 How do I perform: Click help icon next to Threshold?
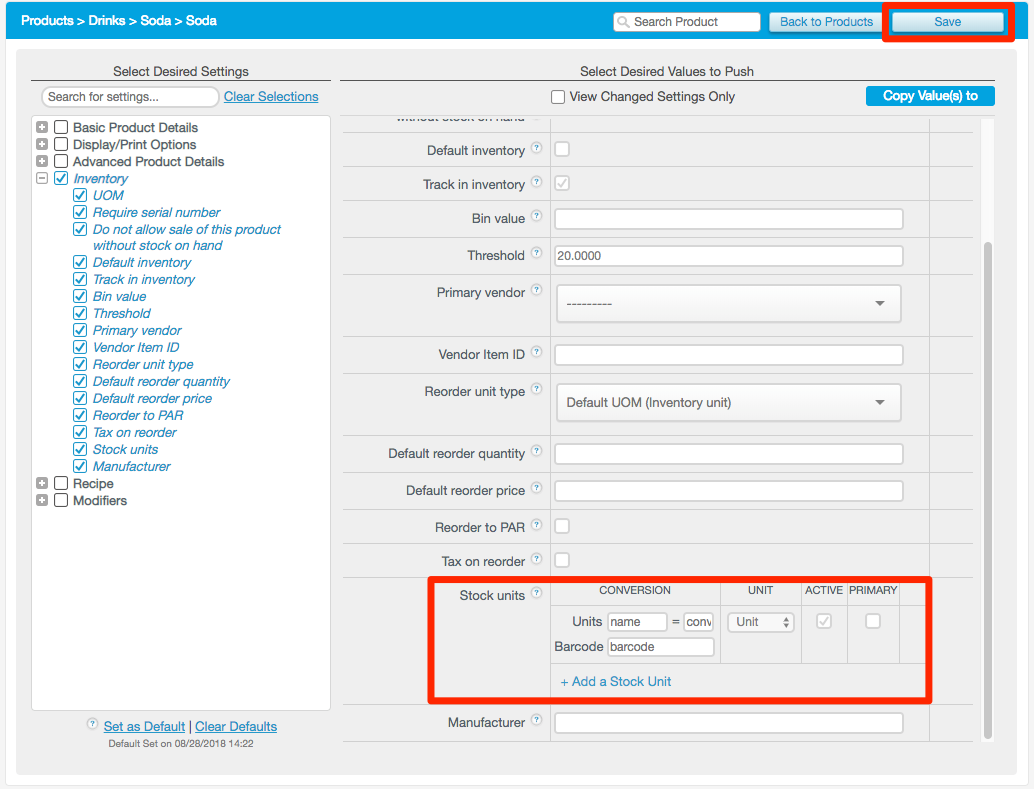(x=537, y=254)
